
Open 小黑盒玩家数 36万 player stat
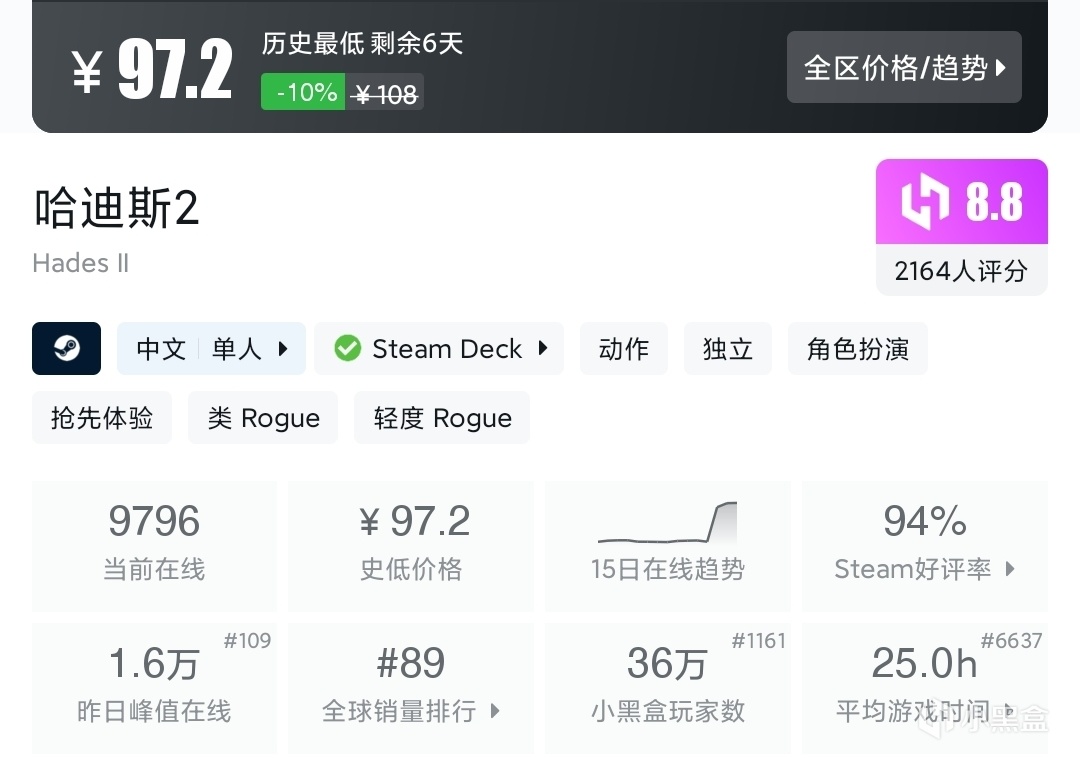pyautogui.click(x=667, y=687)
